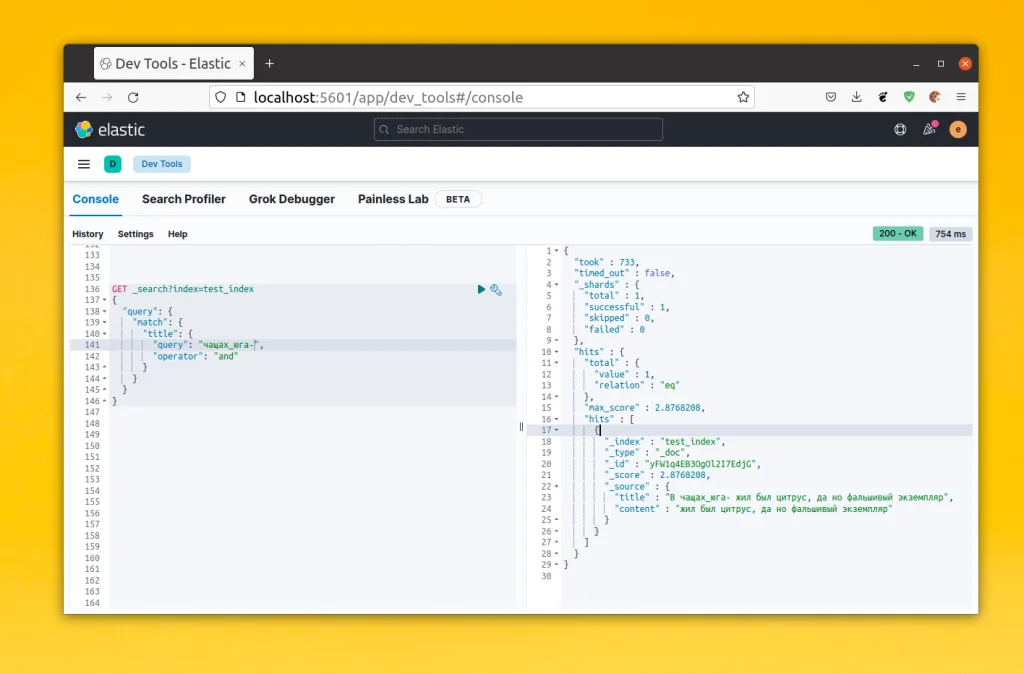This screenshot has height=674, width=1024.
Task: Click the Painless Lab BETA link
Action: [x=393, y=199]
